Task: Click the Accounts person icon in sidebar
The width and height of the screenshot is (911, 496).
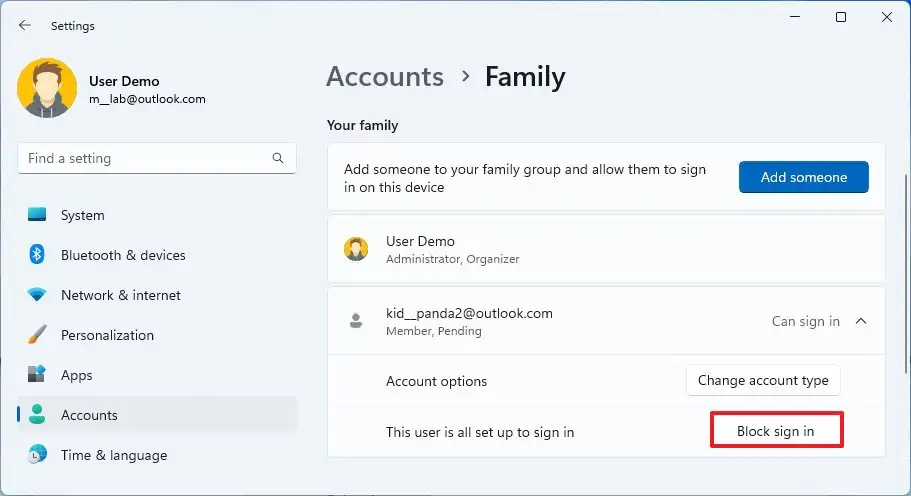Action: [x=37, y=415]
